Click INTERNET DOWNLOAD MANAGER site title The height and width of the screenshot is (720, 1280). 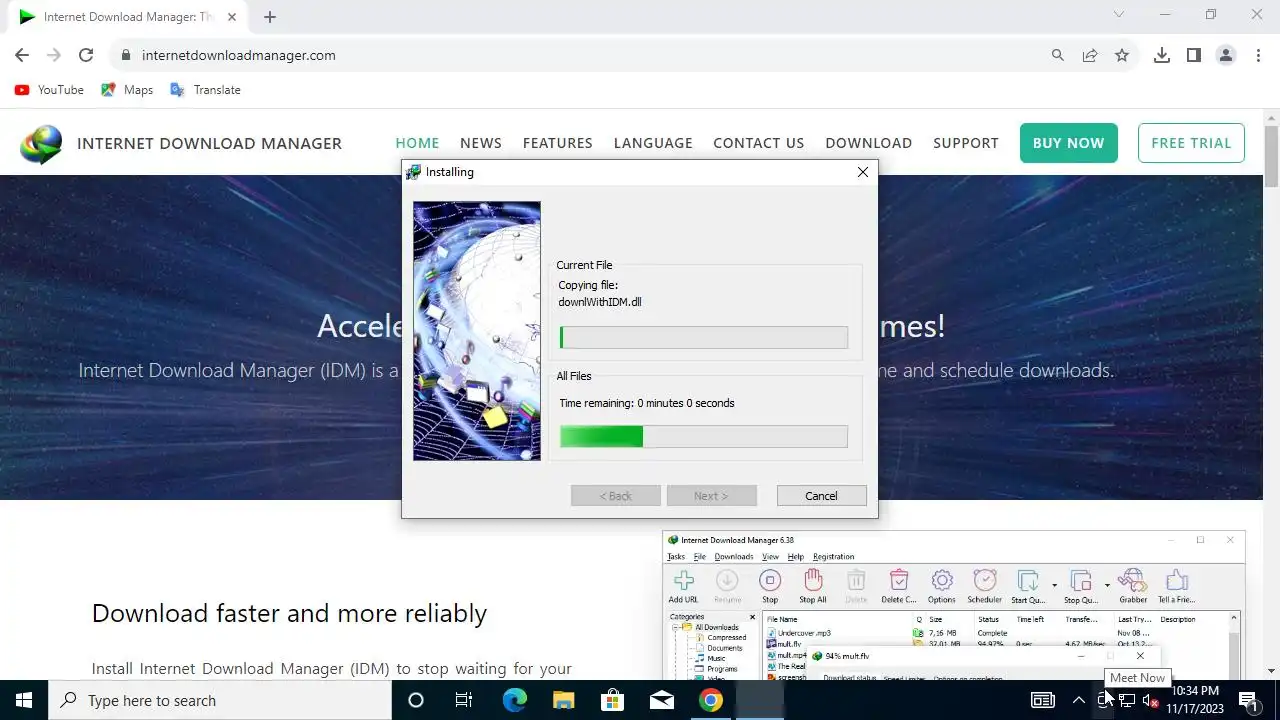(209, 143)
